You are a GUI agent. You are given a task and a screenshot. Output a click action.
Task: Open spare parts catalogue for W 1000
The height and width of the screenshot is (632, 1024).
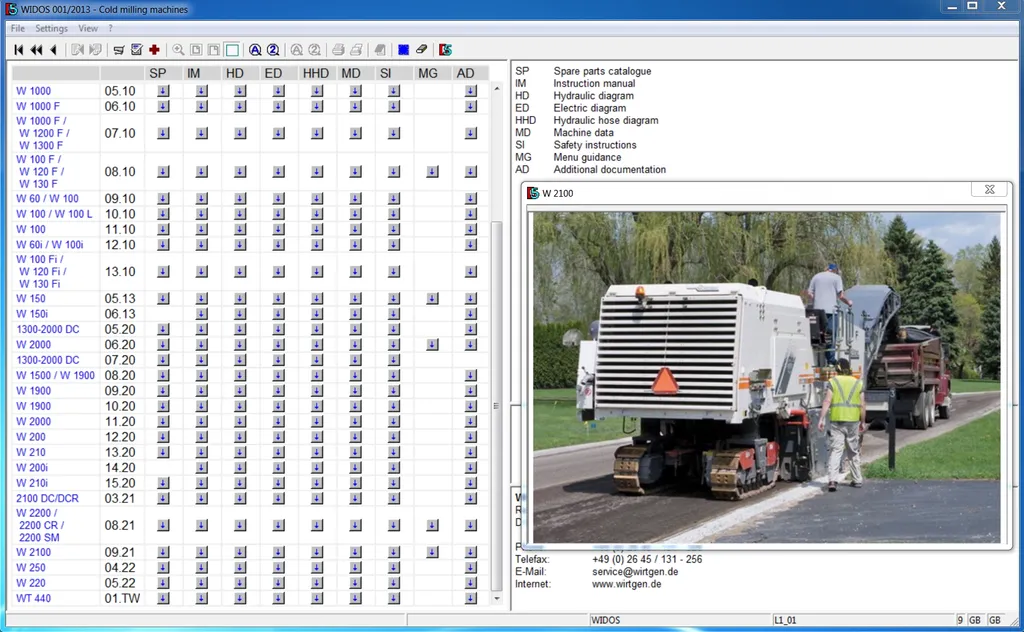[163, 91]
